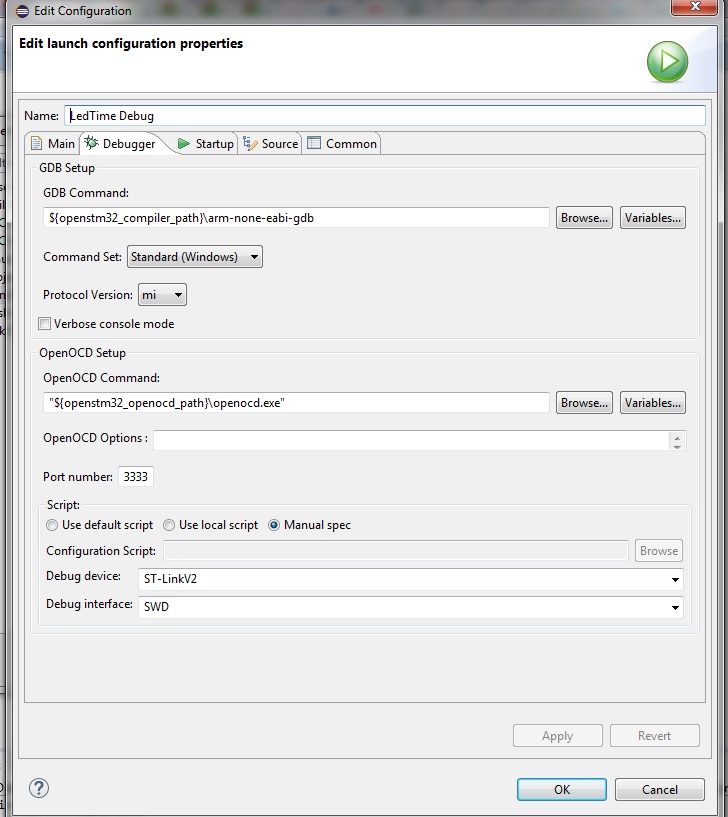Screen dimensions: 728x817
Task: Open the Startup tab
Action: click(205, 144)
